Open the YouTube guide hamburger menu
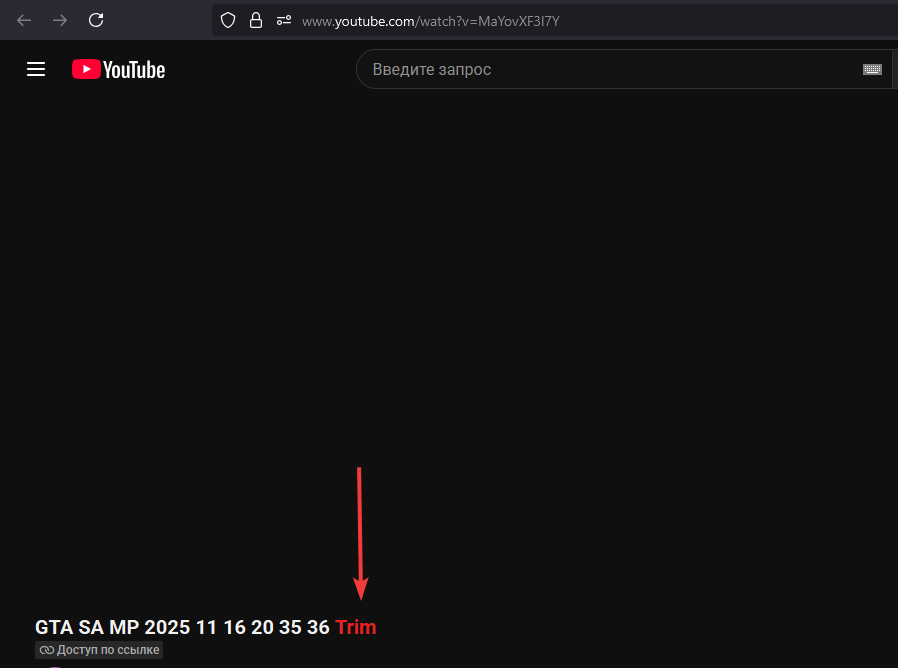 click(x=36, y=69)
